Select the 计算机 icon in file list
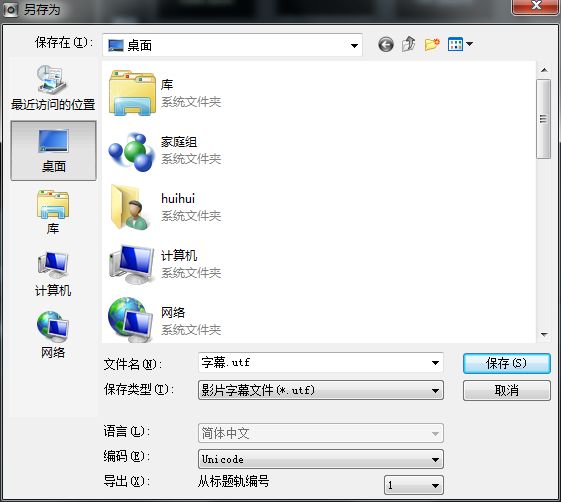 [132, 264]
